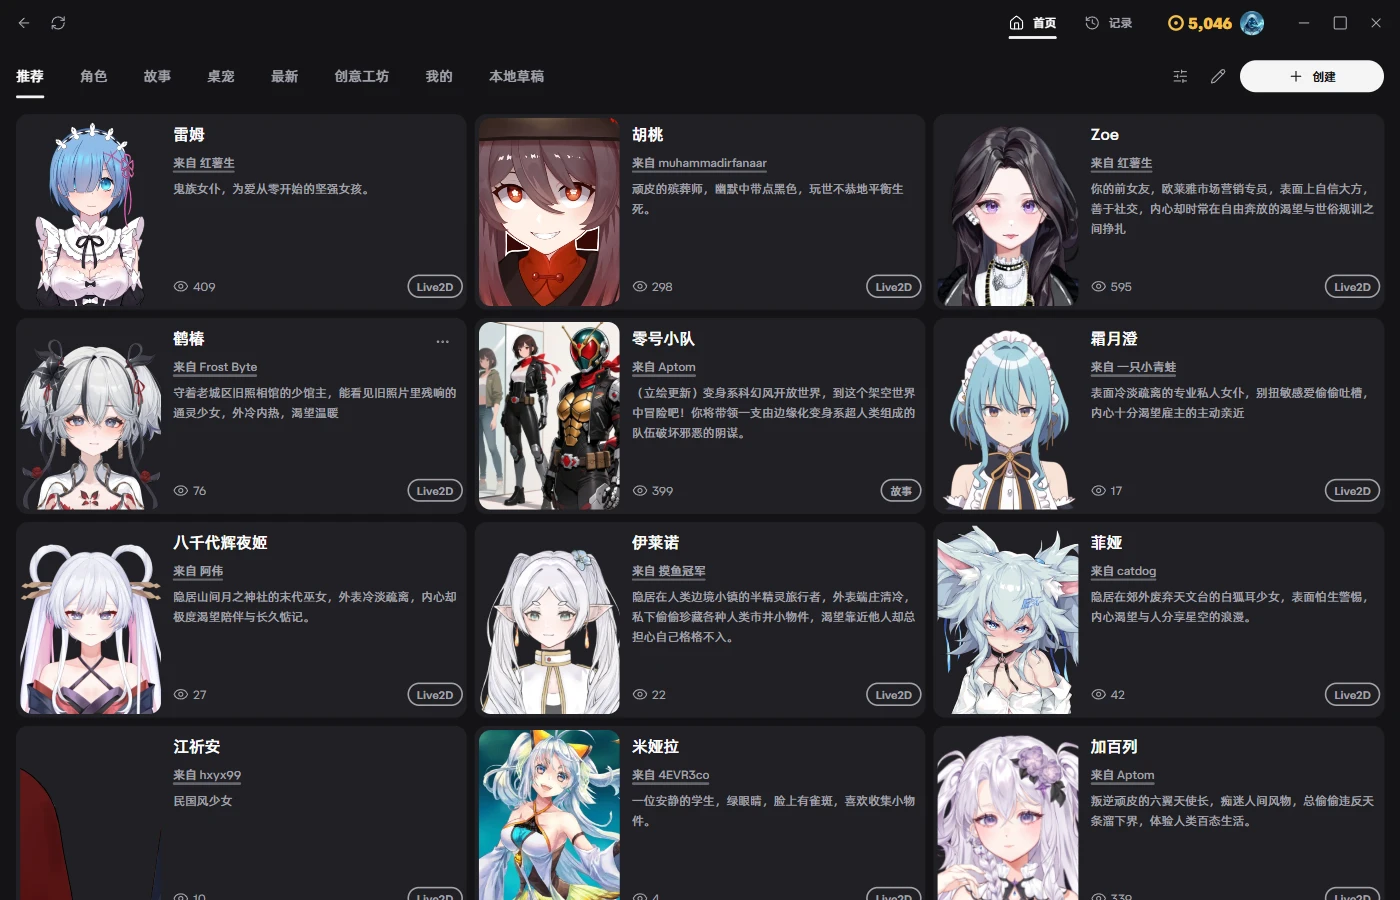Click author link 来自 摸鱼冠军
Image resolution: width=1400 pixels, height=900 pixels.
[668, 571]
